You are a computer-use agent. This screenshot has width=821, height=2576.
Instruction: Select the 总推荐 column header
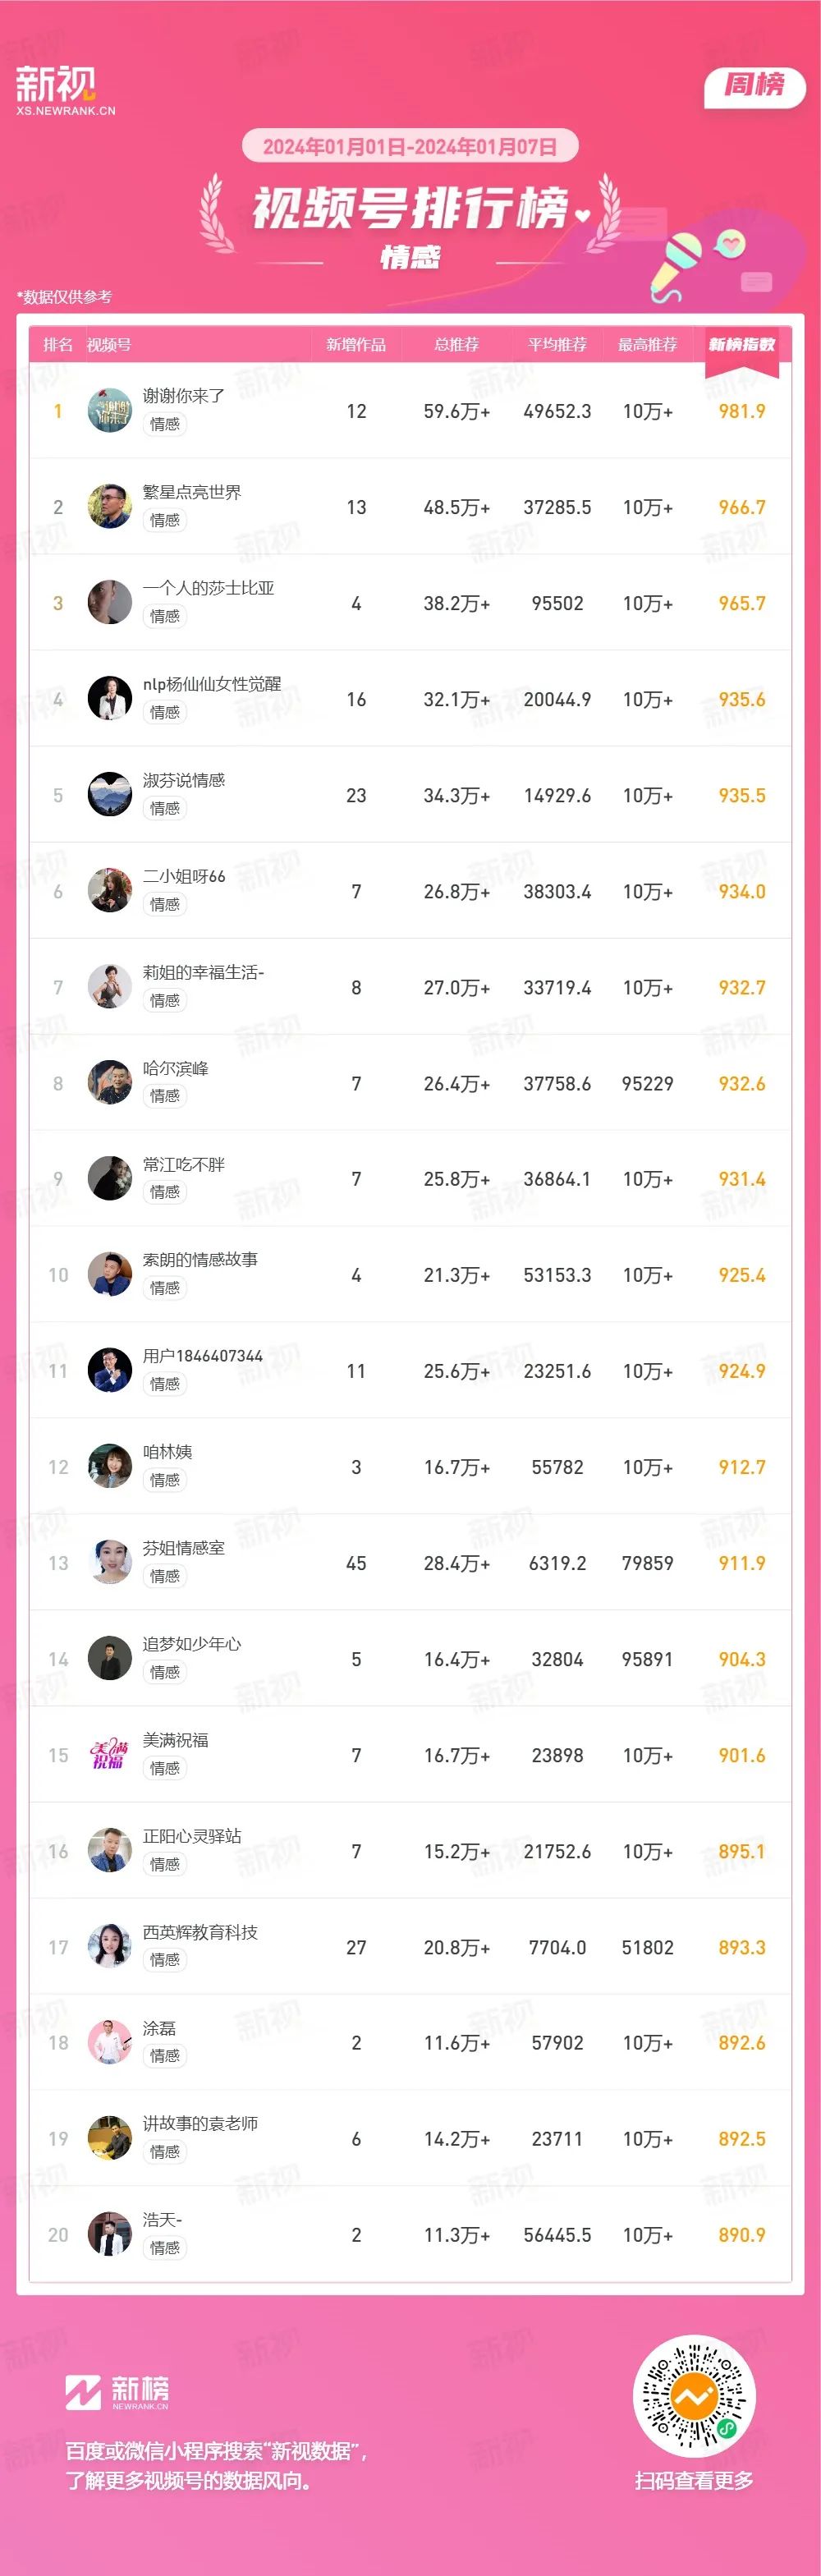[457, 345]
